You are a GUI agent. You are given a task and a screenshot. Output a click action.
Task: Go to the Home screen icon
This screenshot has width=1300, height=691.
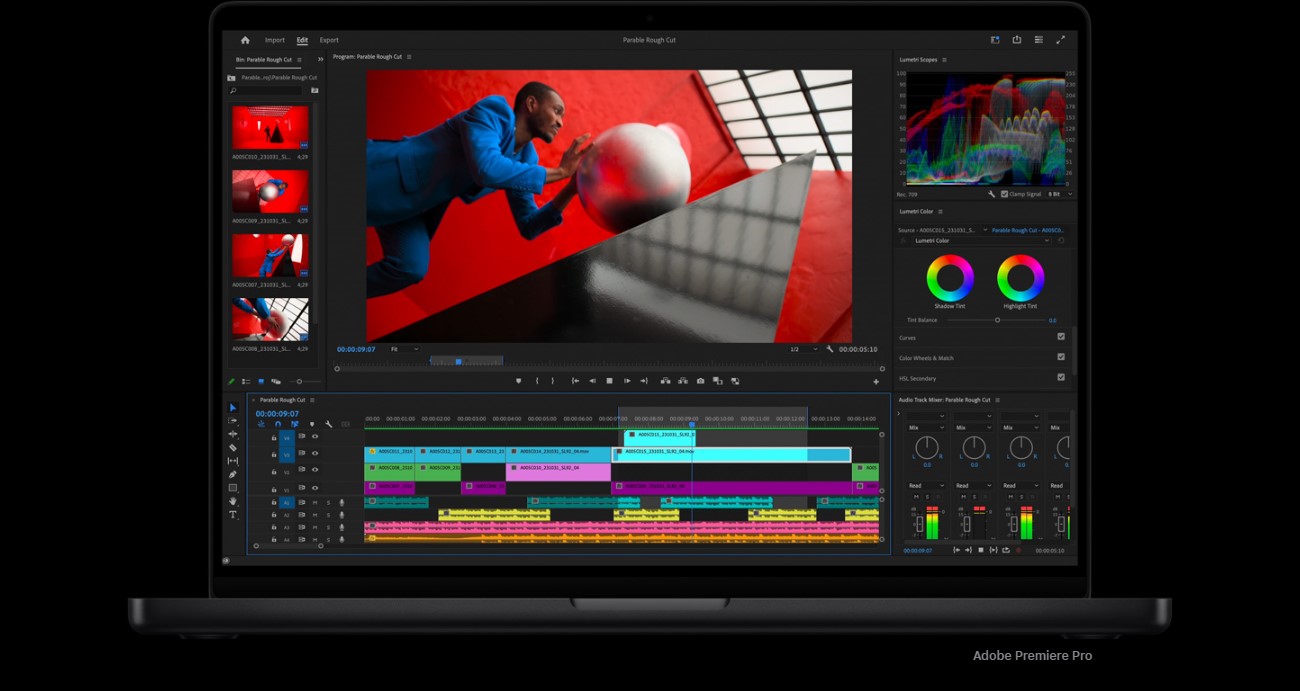coord(245,40)
